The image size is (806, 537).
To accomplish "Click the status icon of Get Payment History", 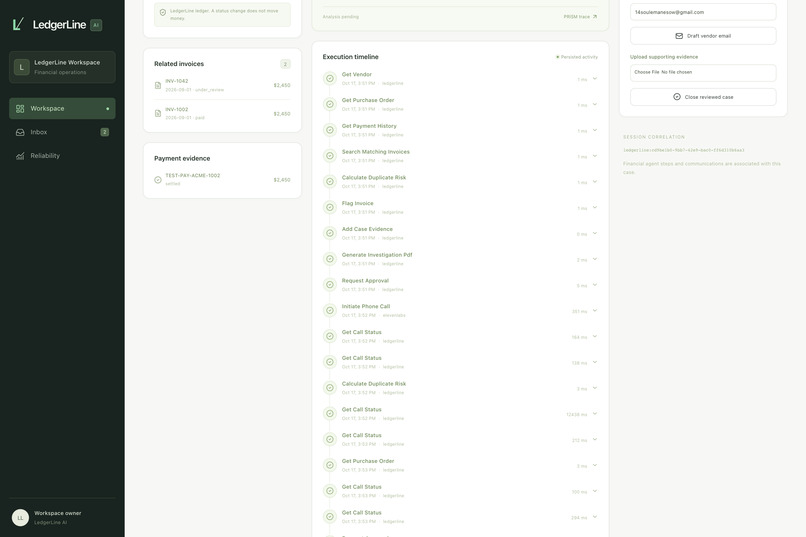I will point(330,130).
